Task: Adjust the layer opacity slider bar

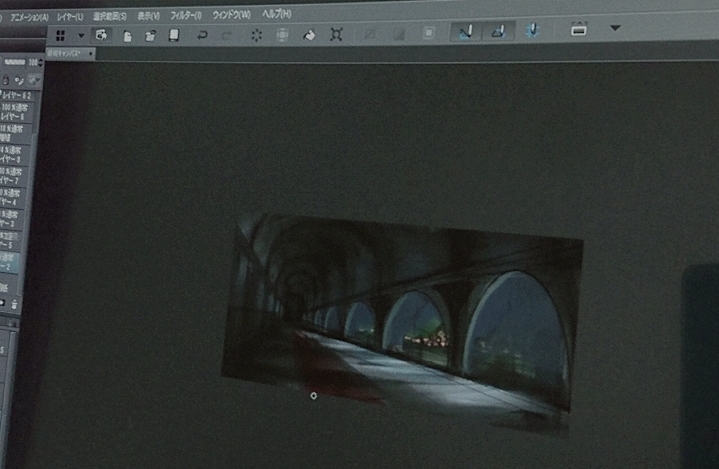Action: (15, 62)
